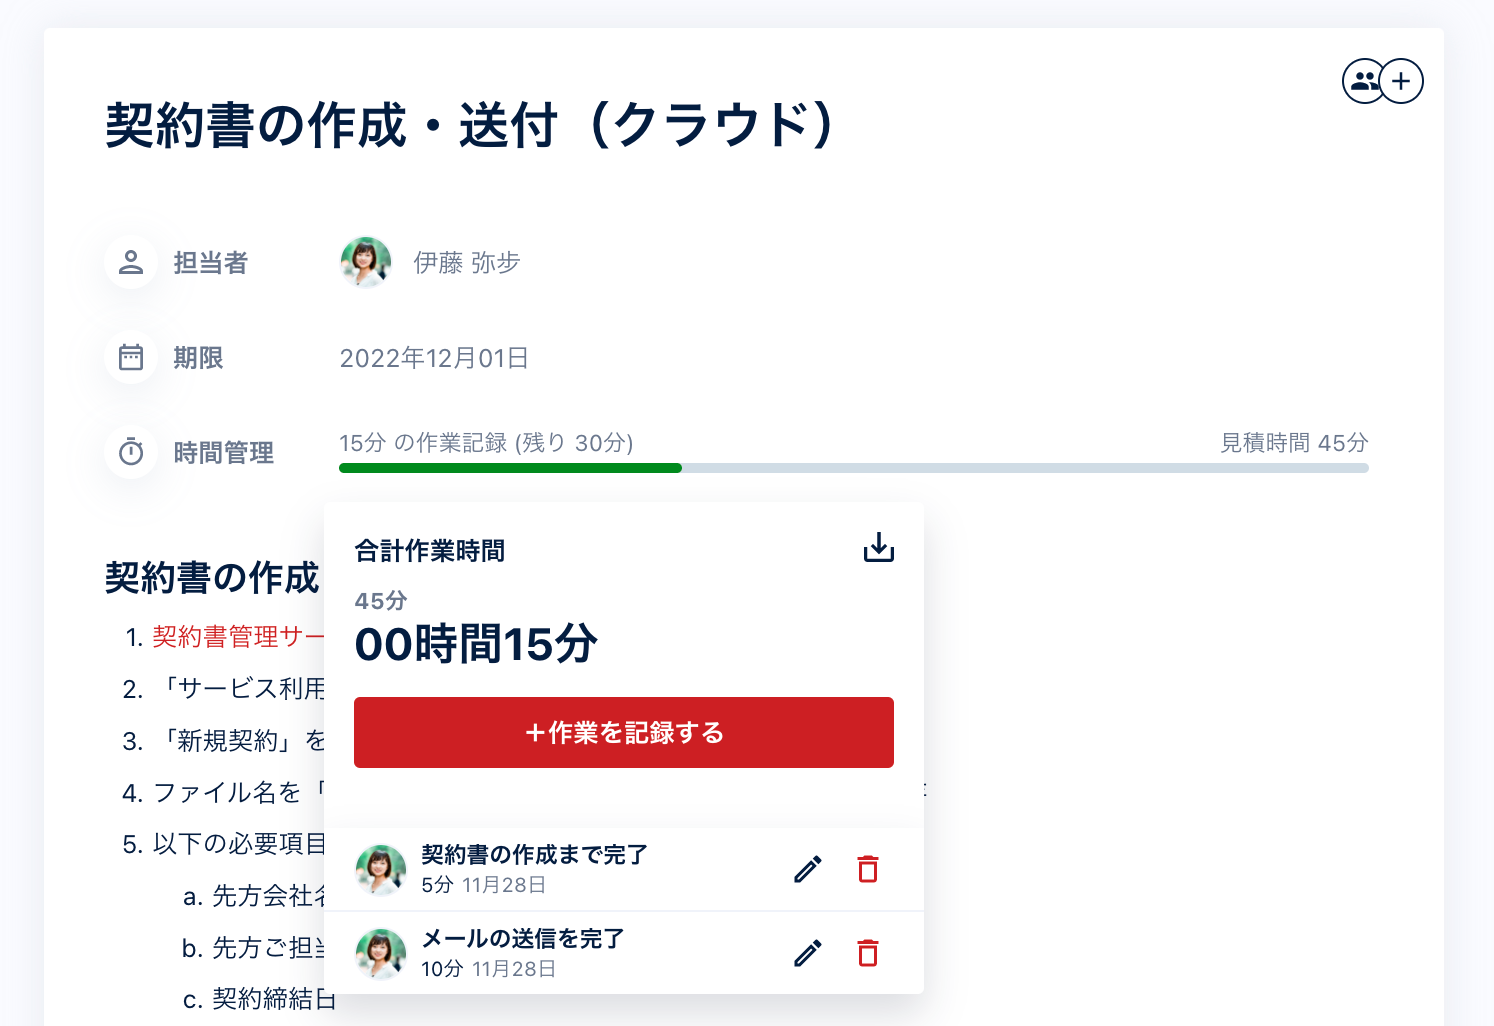
Task: Click the deadline date 2022年12月01日
Action: [x=434, y=358]
